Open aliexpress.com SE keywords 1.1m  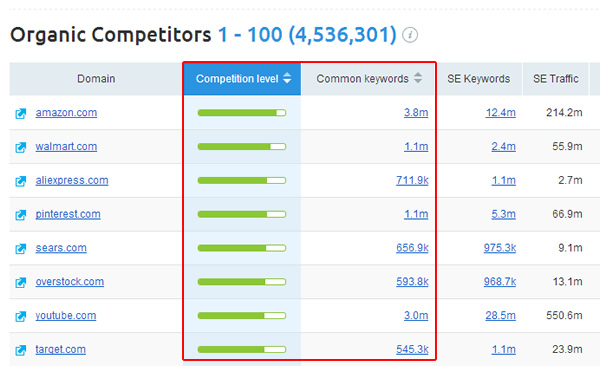[504, 180]
